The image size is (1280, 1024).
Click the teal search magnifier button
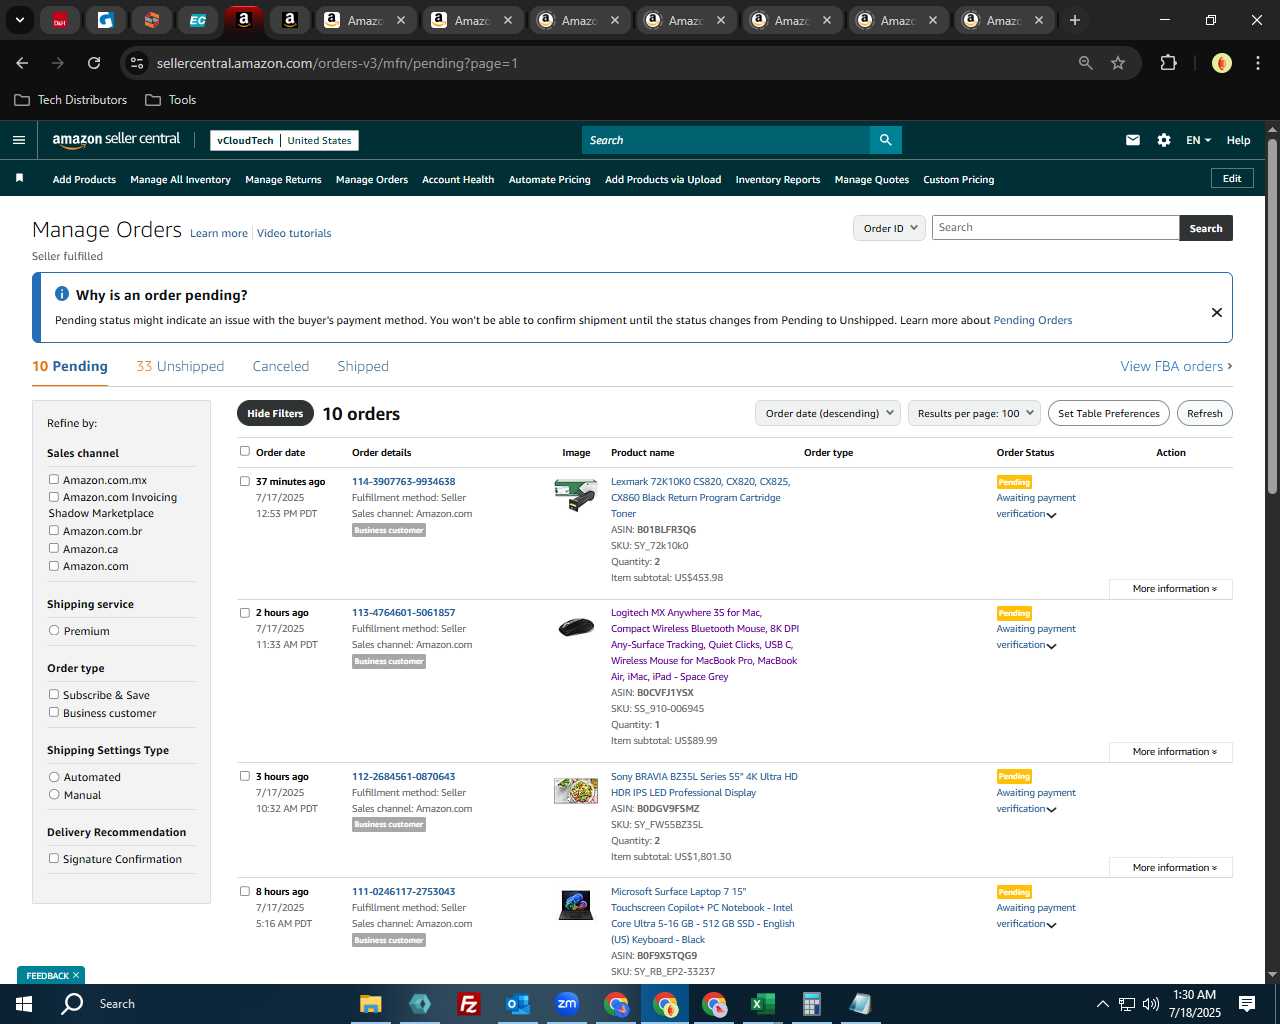885,140
